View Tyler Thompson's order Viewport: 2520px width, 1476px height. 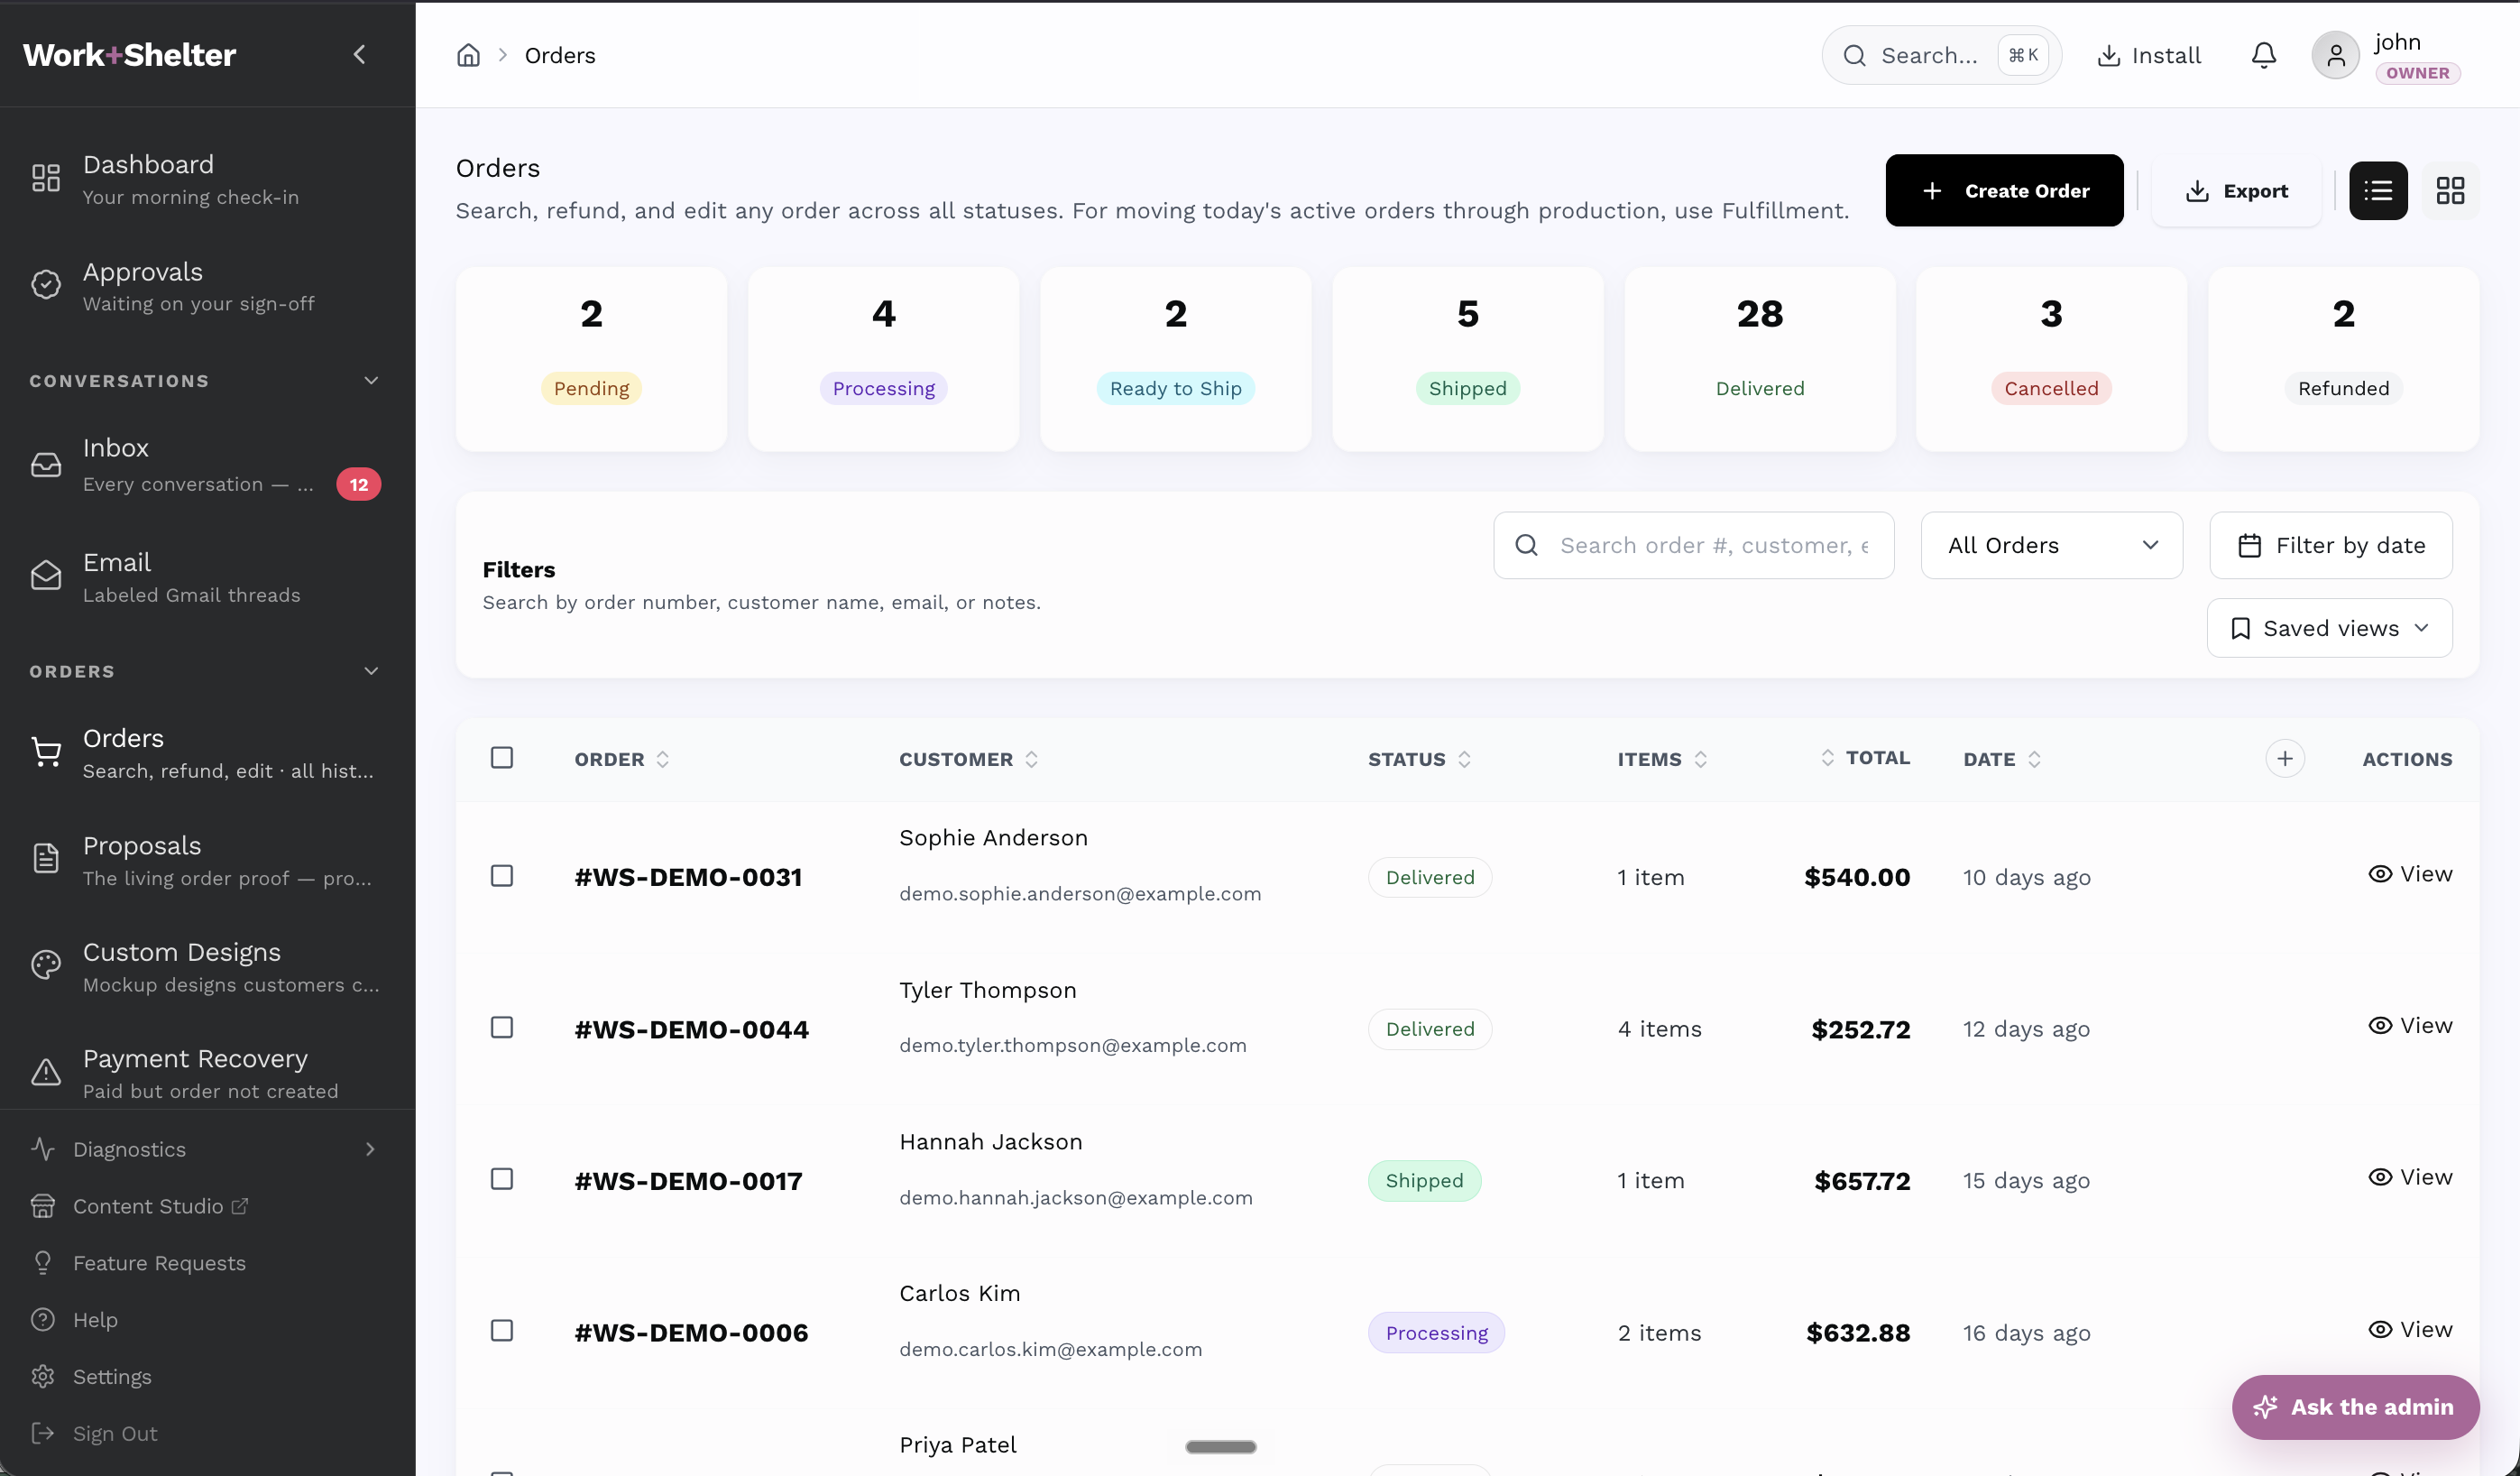(2410, 1025)
